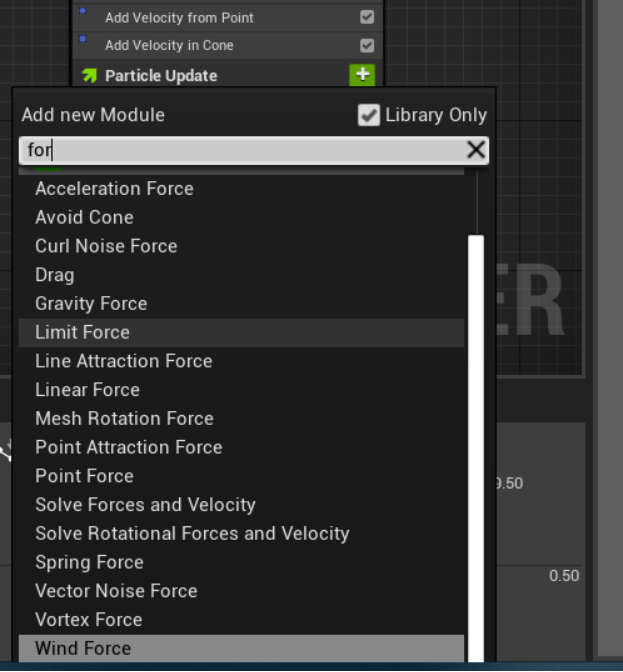
Task: Click the module search input field
Action: point(240,150)
